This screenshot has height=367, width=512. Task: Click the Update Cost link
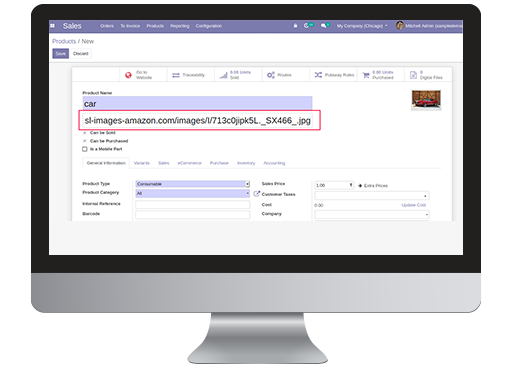414,205
